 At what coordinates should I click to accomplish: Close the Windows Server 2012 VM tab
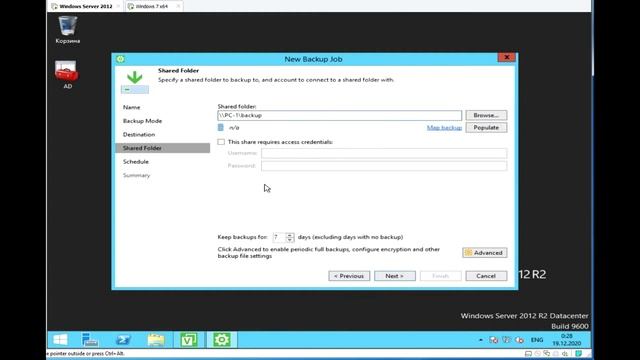pyautogui.click(x=118, y=7)
